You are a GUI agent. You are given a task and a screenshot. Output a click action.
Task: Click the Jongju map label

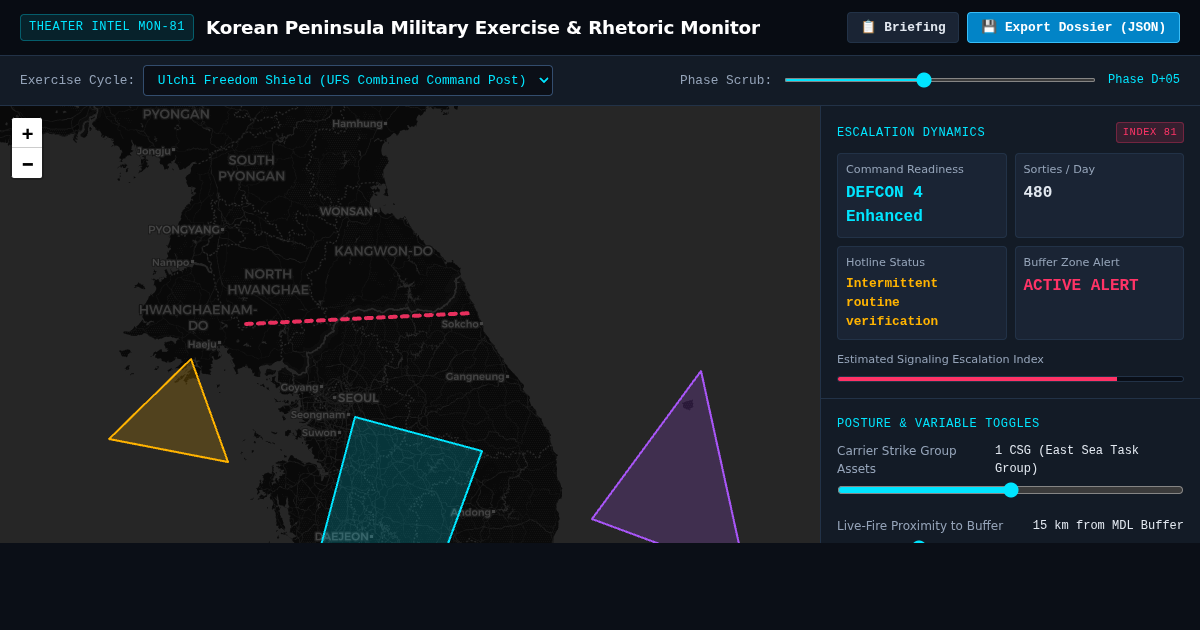point(154,152)
